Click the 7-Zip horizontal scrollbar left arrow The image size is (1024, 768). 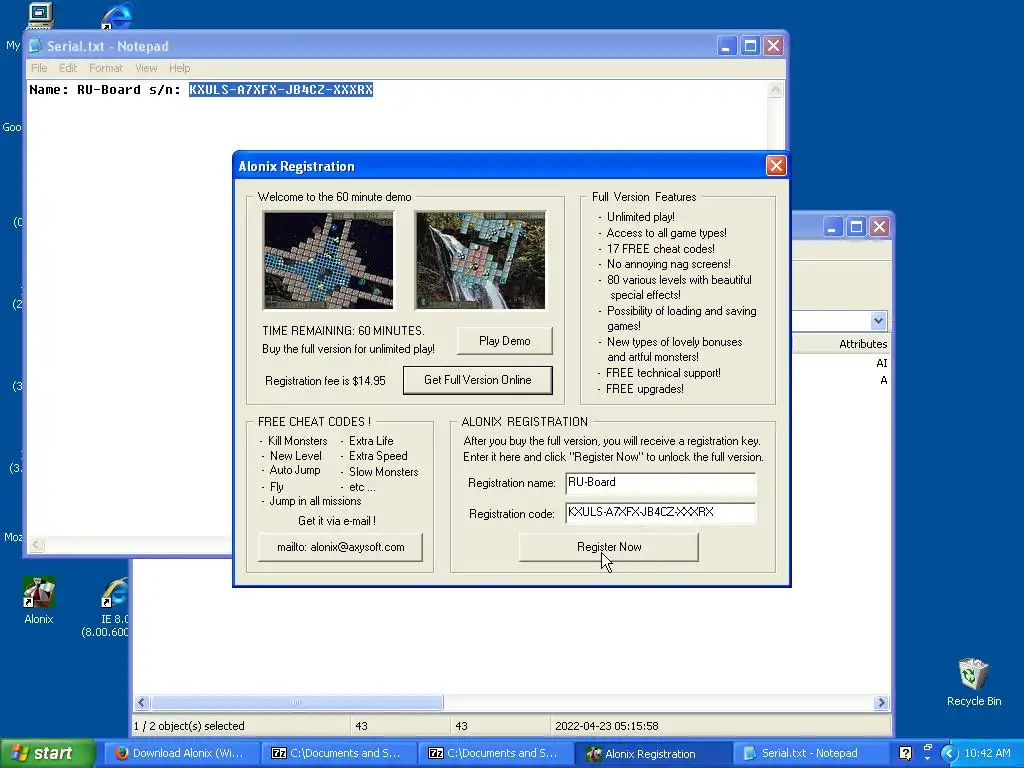pos(142,703)
